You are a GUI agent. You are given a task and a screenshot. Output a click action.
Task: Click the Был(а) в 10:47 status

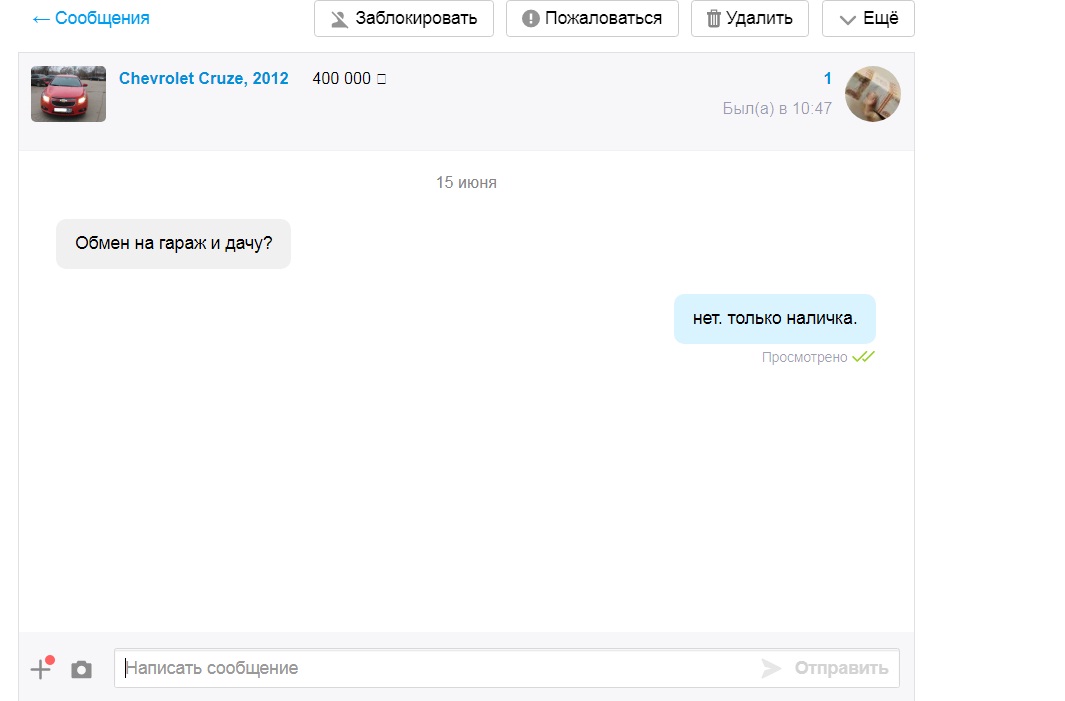pos(777,109)
